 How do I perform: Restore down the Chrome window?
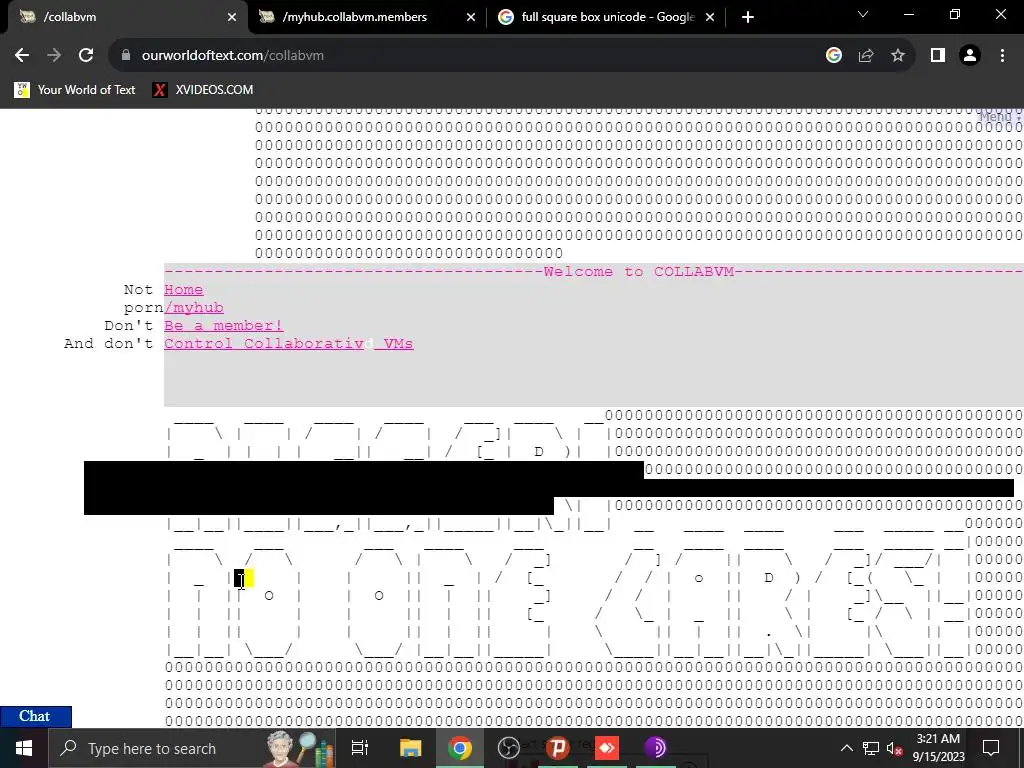click(x=955, y=14)
